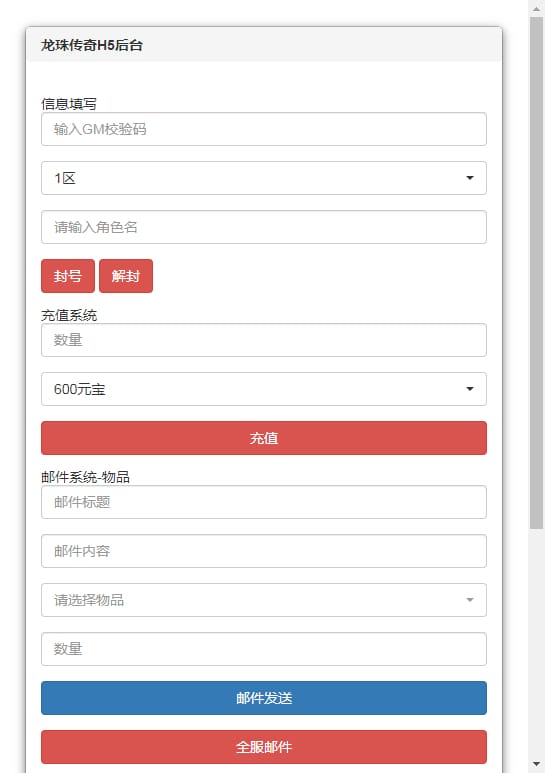545x773 pixels.
Task: Click the mail item 数量 quantity field
Action: pos(264,649)
